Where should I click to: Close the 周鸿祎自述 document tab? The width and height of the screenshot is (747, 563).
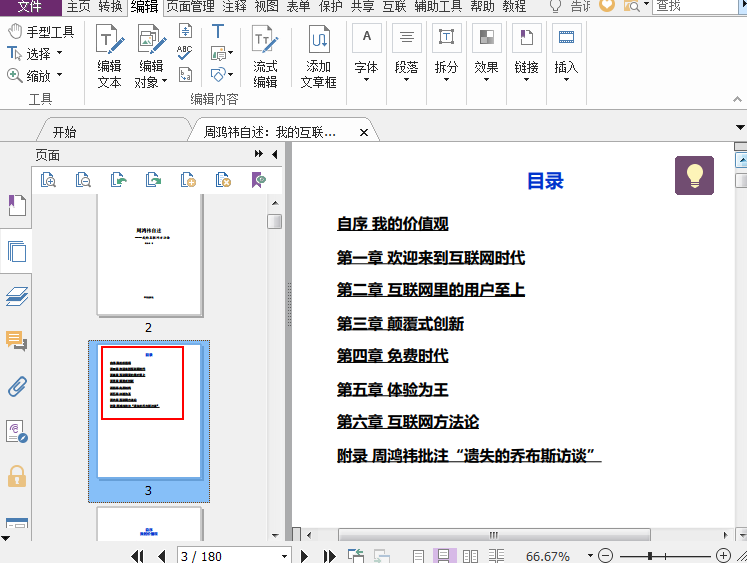point(364,132)
